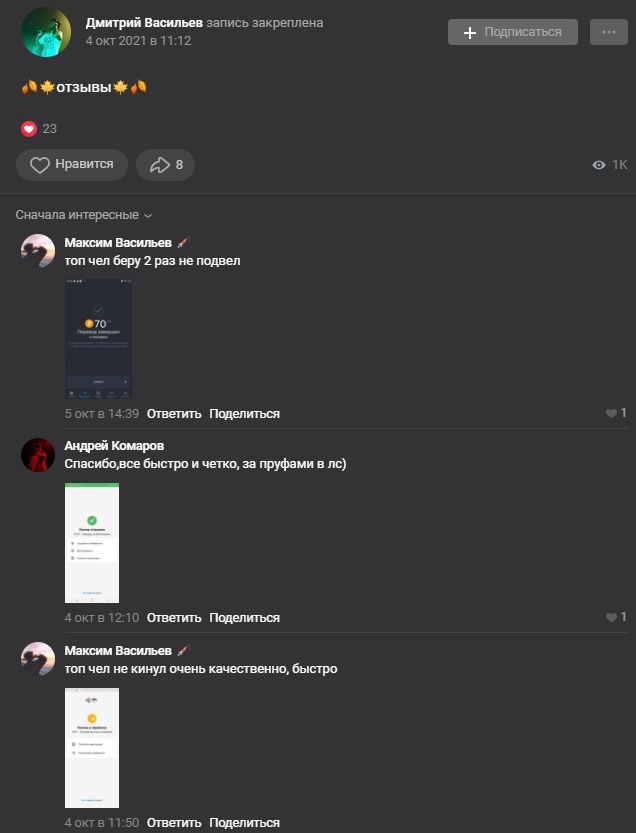Open the three-dots post options menu
This screenshot has height=833, width=636.
click(608, 32)
